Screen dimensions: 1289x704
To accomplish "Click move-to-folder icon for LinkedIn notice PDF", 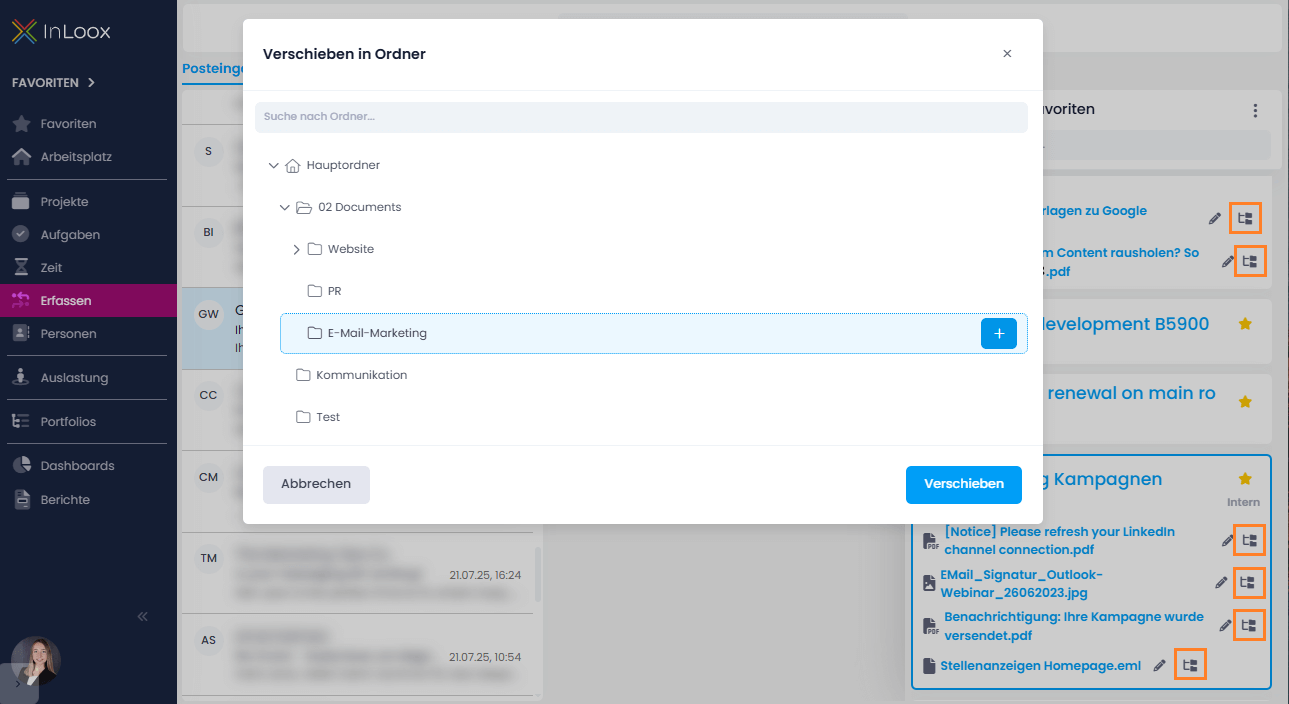I will pyautogui.click(x=1248, y=540).
